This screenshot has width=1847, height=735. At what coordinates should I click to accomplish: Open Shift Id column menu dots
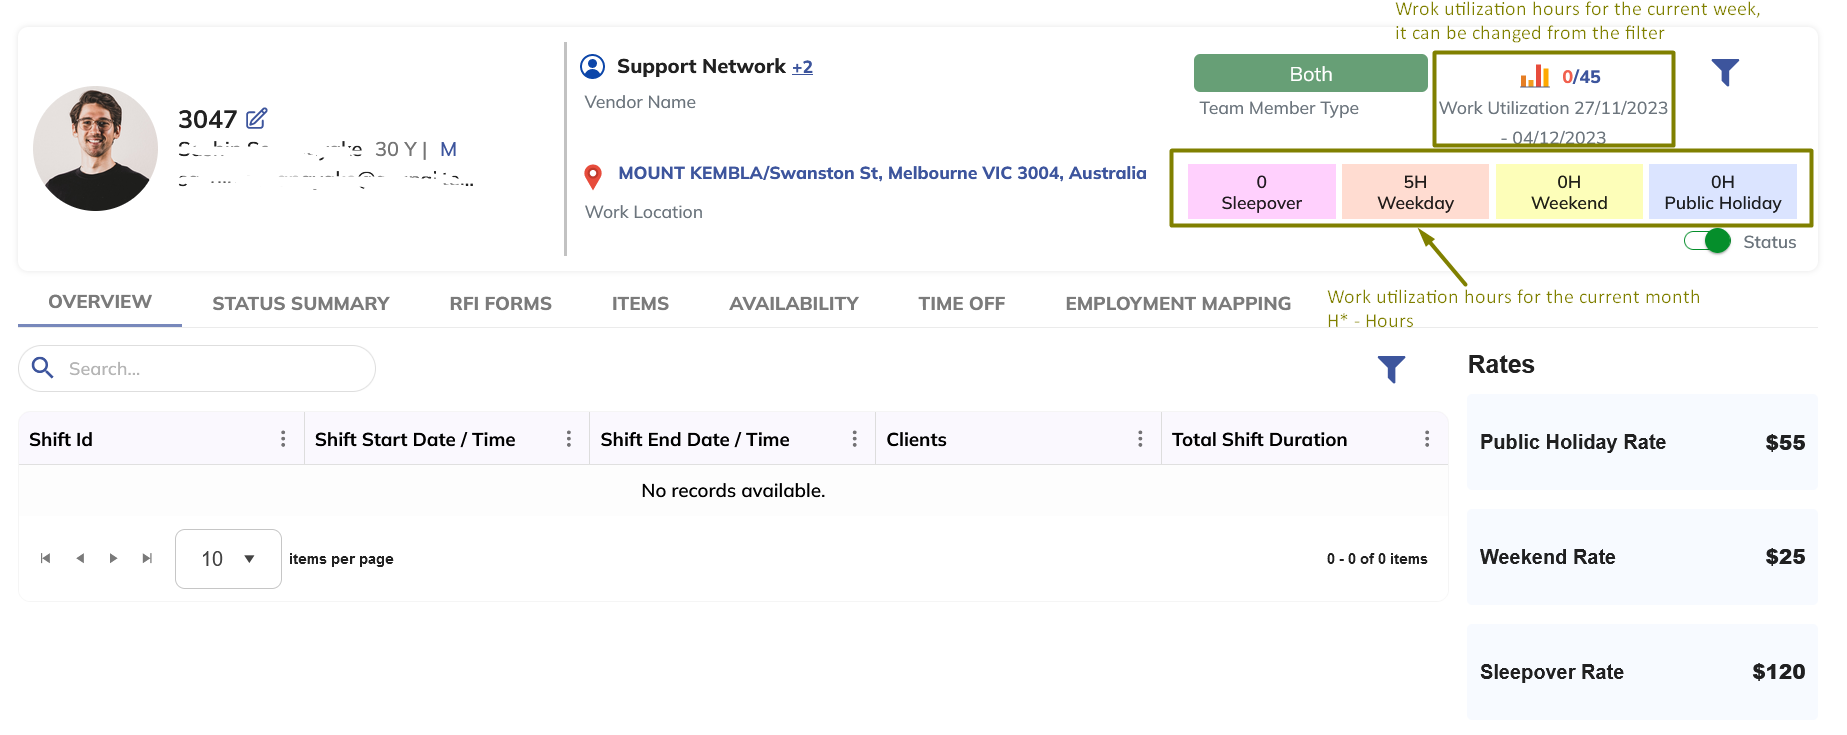[x=283, y=439]
